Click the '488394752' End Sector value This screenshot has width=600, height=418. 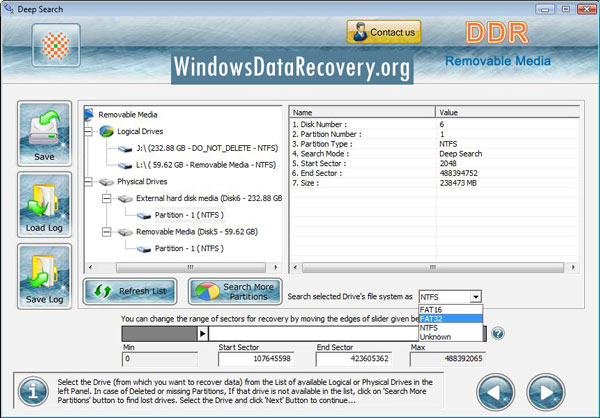(458, 173)
